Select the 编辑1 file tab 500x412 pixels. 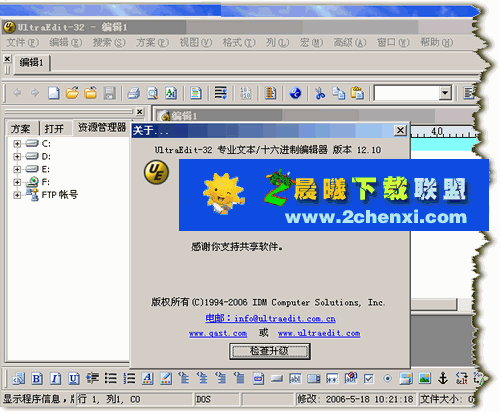coord(32,62)
